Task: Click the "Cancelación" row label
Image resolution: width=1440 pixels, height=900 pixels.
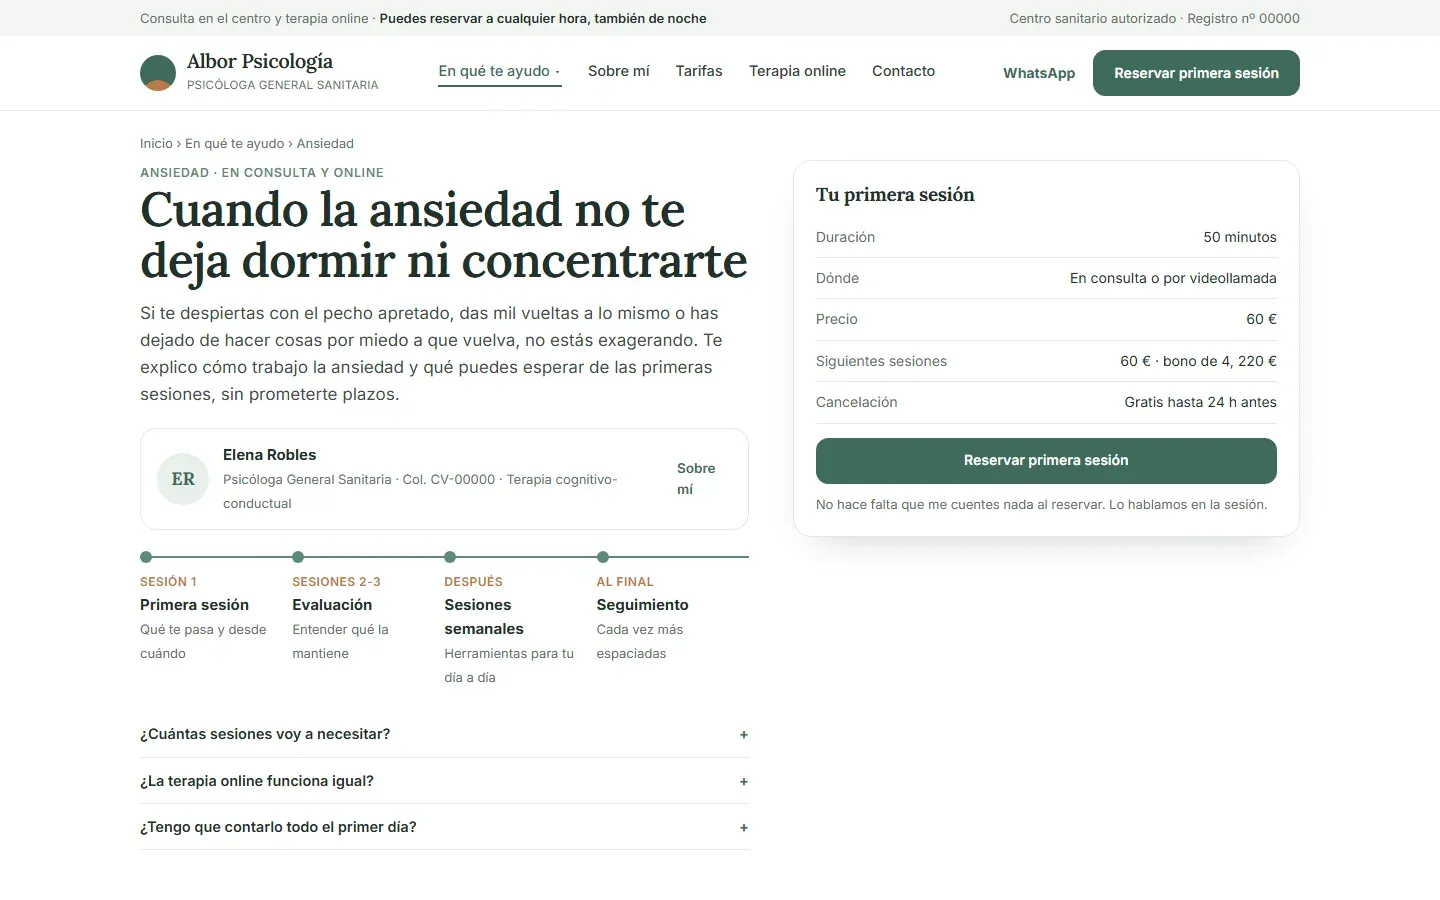Action: click(857, 402)
